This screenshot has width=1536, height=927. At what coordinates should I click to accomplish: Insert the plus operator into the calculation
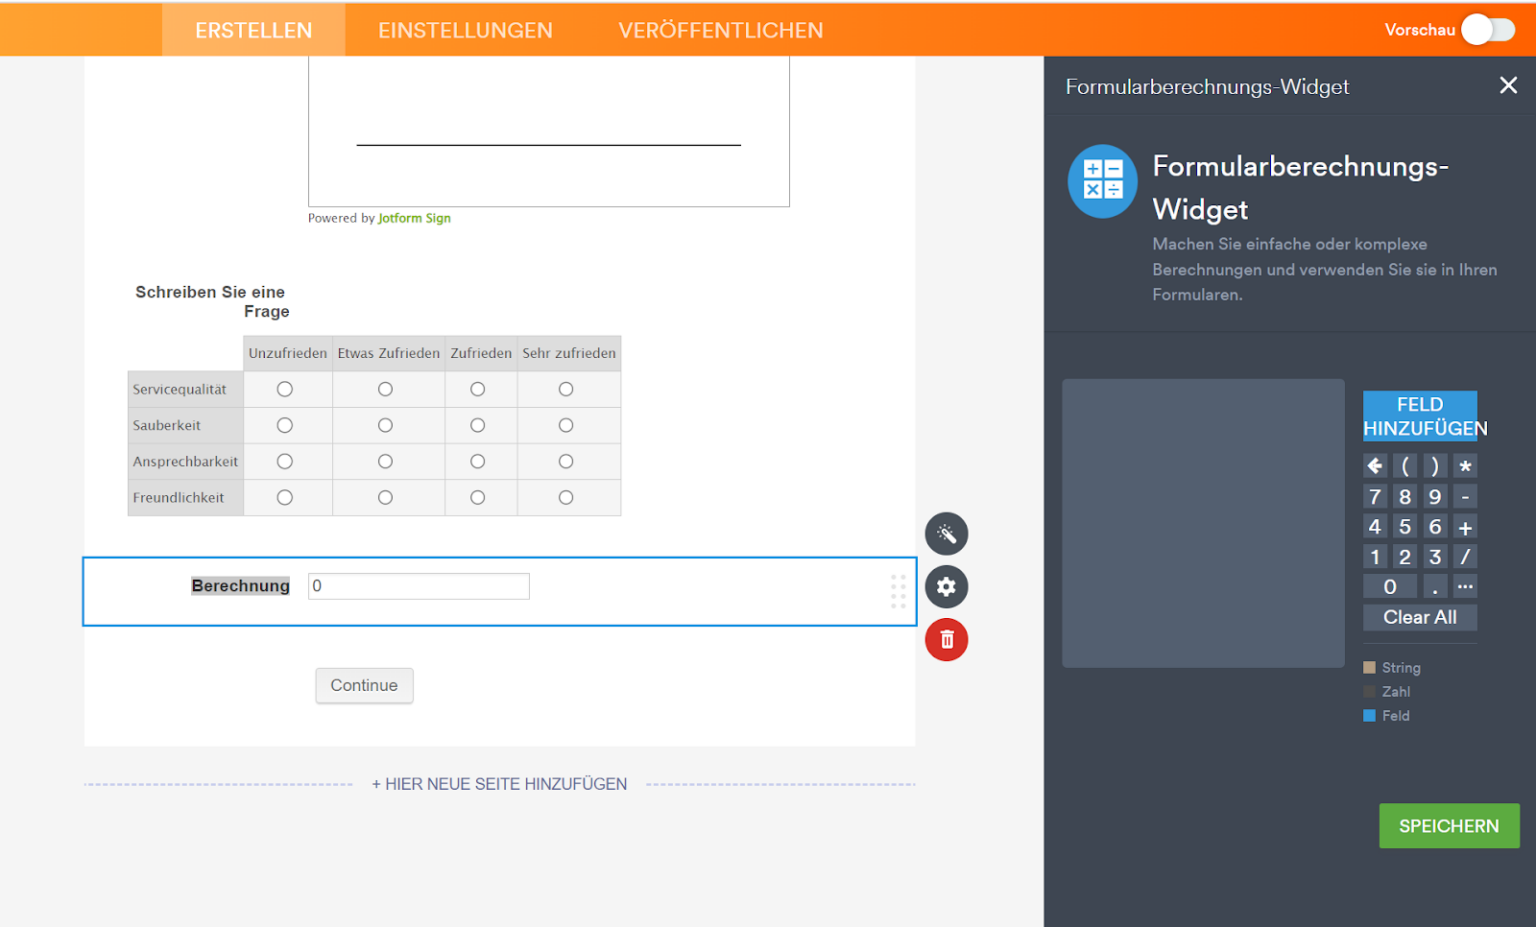[1464, 526]
